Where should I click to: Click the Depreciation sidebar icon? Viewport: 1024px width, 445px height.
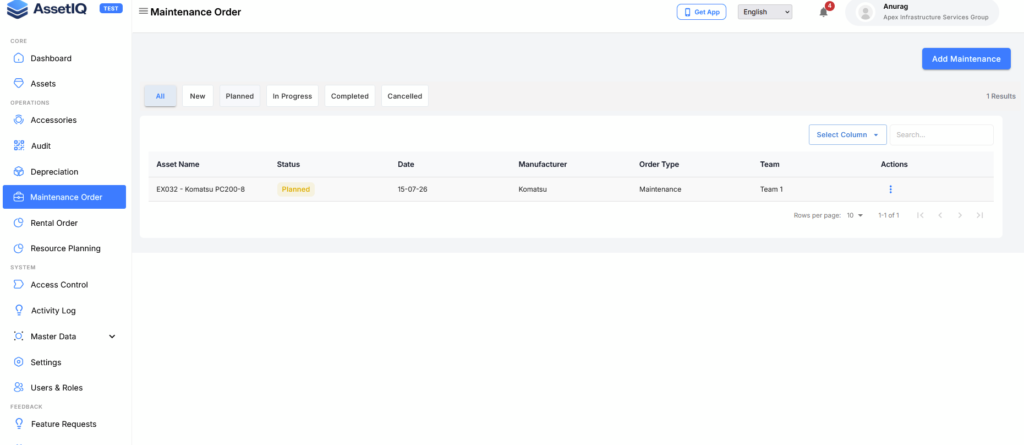click(19, 172)
